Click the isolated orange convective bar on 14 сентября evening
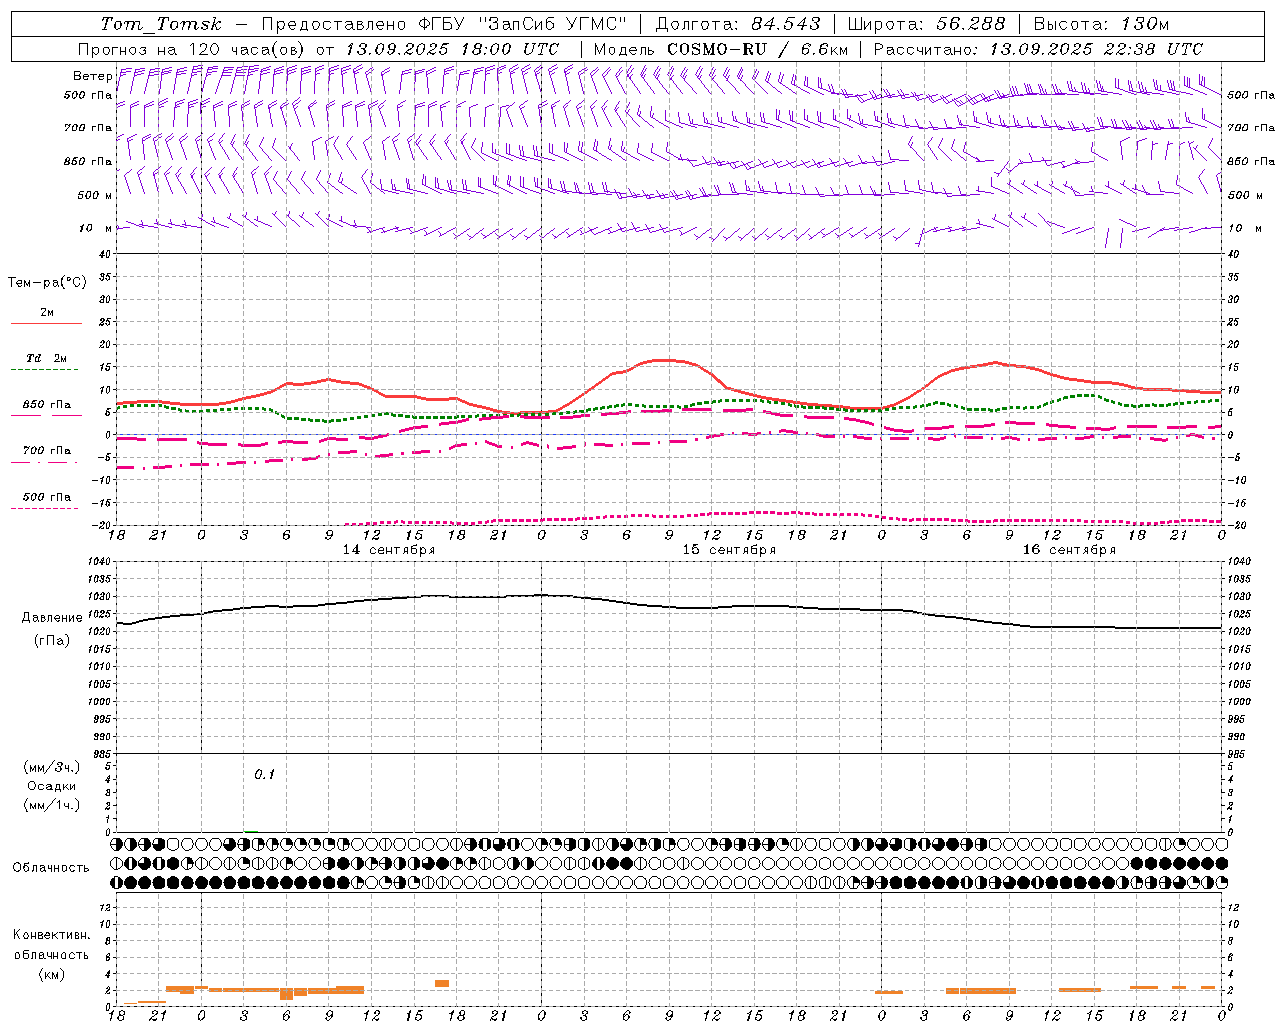 tap(442, 984)
